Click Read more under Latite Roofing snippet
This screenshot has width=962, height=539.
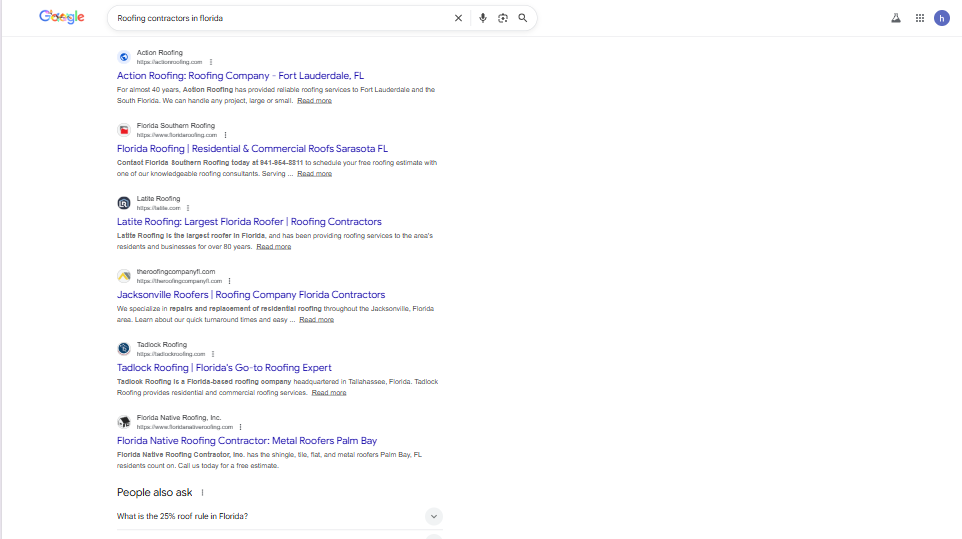click(274, 247)
